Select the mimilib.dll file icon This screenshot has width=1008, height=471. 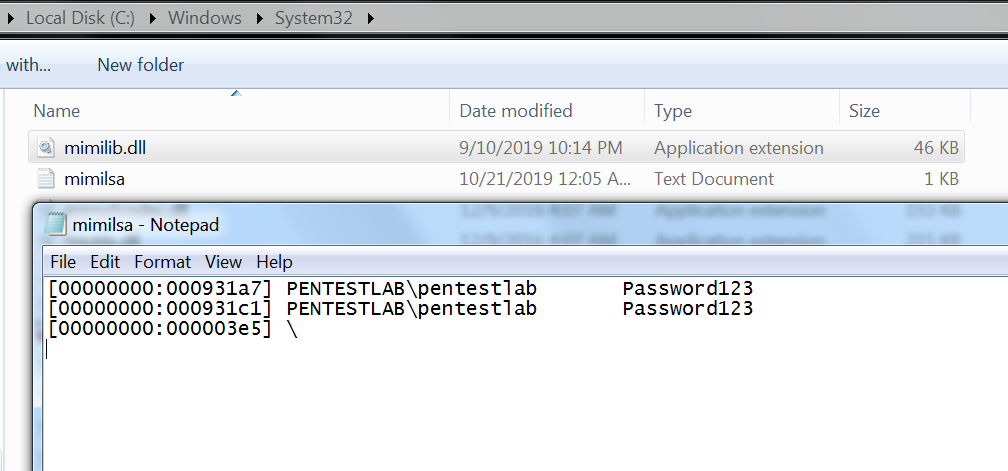[47, 148]
